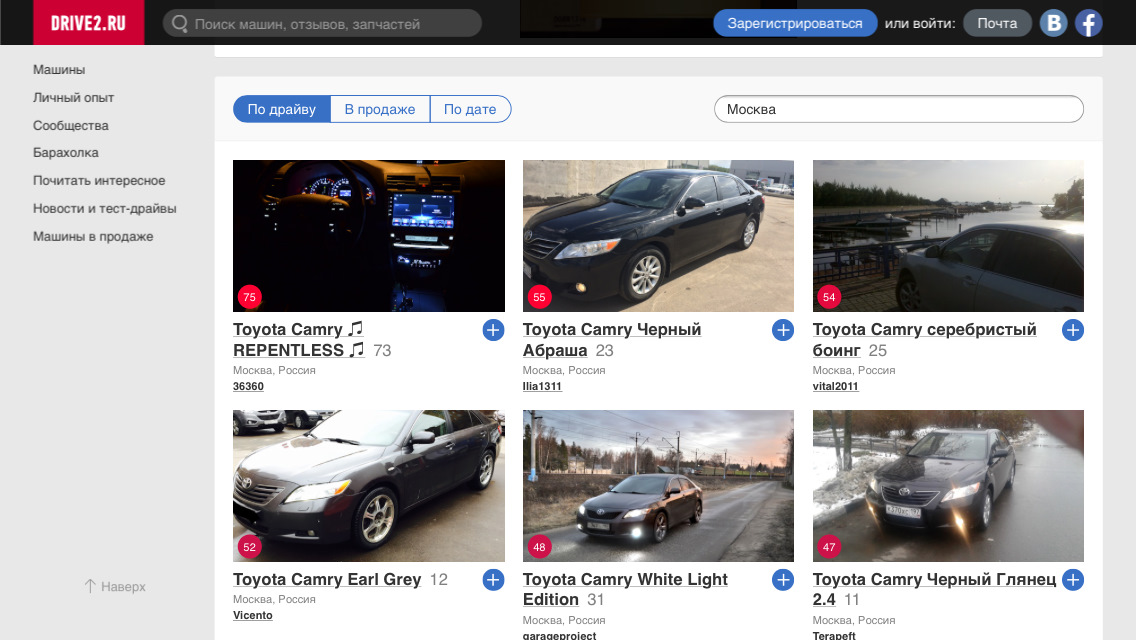Viewport: 1136px width, 640px height.
Task: Open Барахолка in sidebar
Action: (65, 152)
